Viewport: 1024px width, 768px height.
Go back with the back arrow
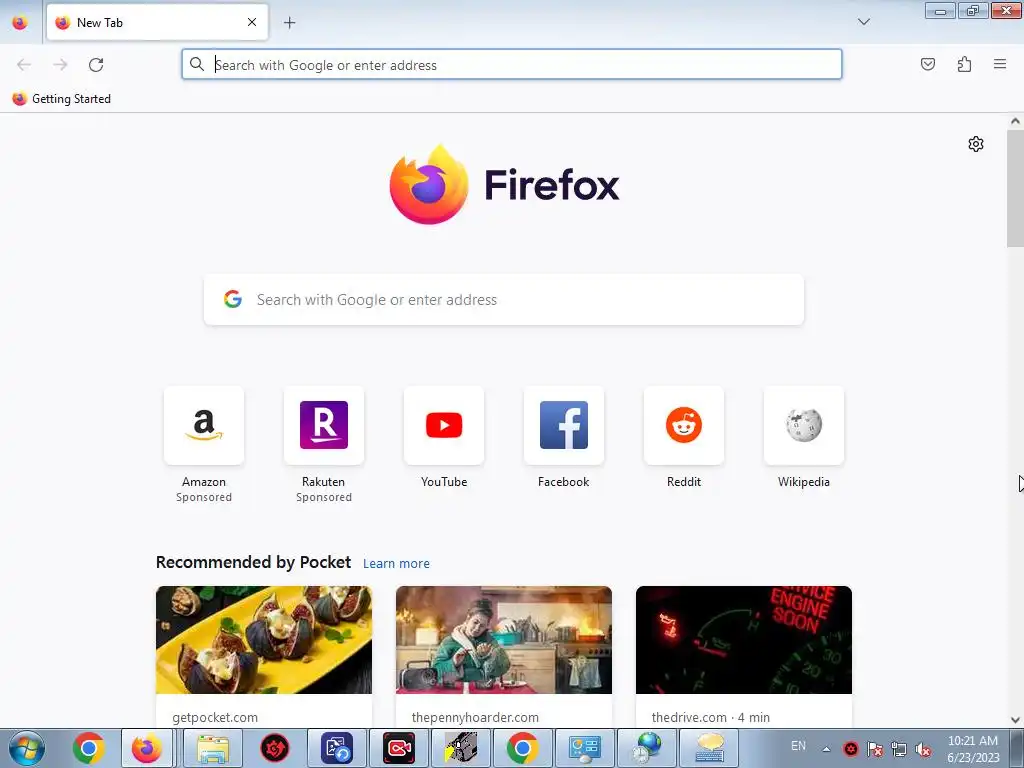click(24, 65)
